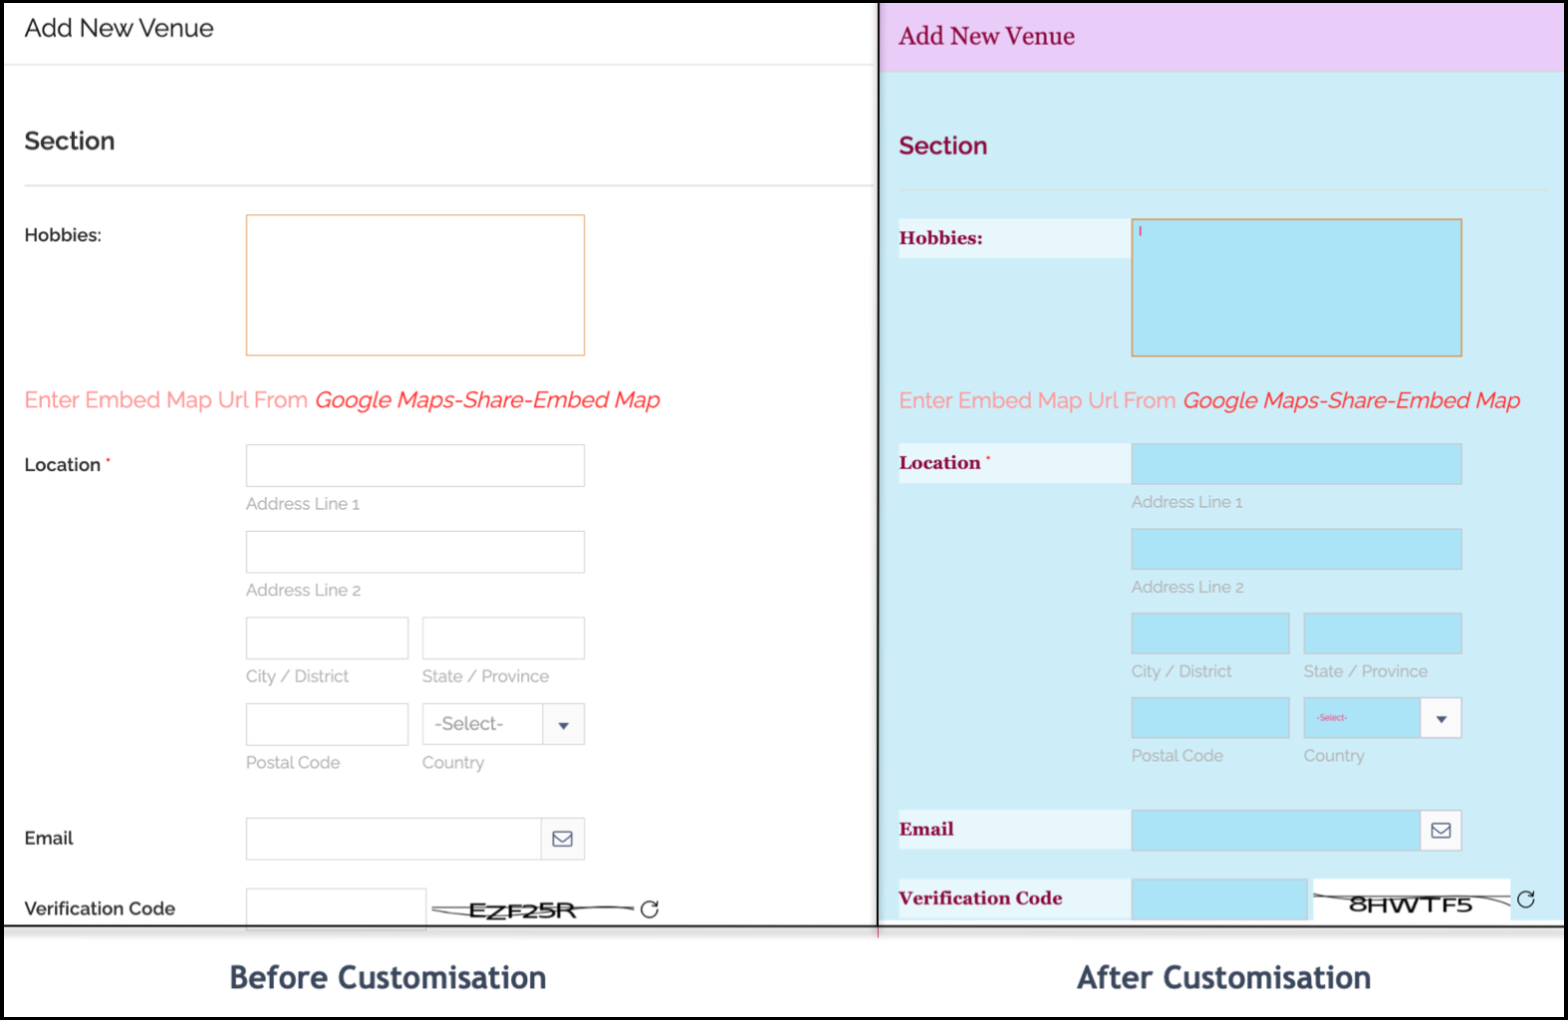The image size is (1568, 1020).
Task: Open the Country dropdown in the before form
Action: point(503,724)
